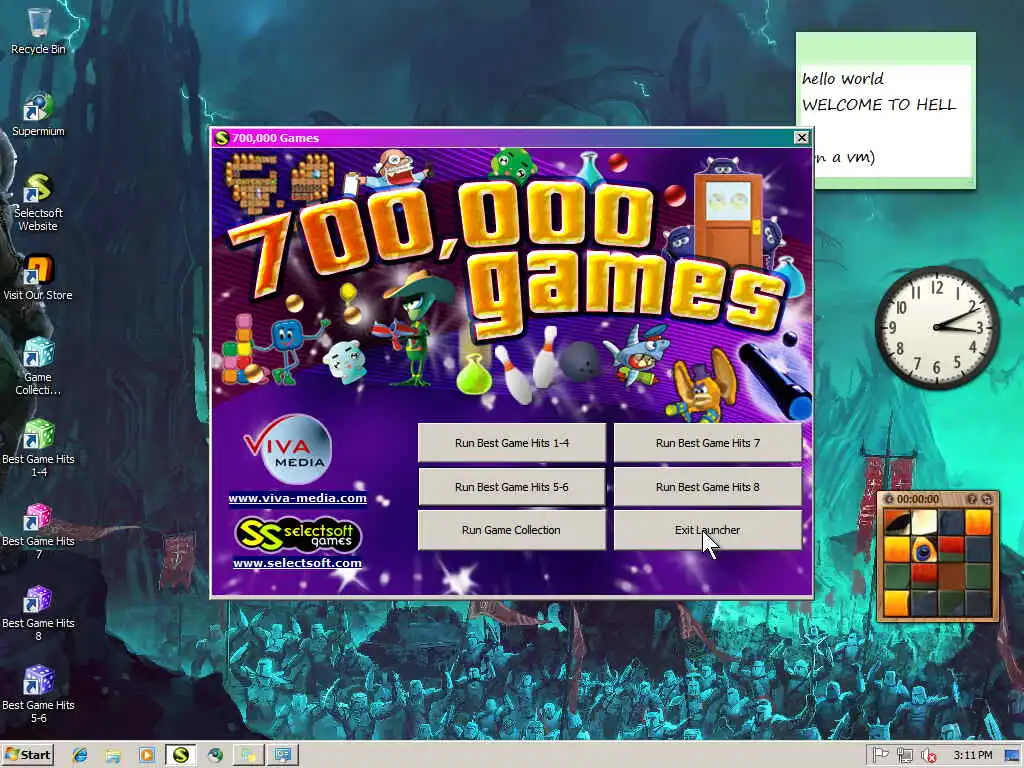Click the Exit Launcher button
1024x768 pixels.
coord(707,530)
